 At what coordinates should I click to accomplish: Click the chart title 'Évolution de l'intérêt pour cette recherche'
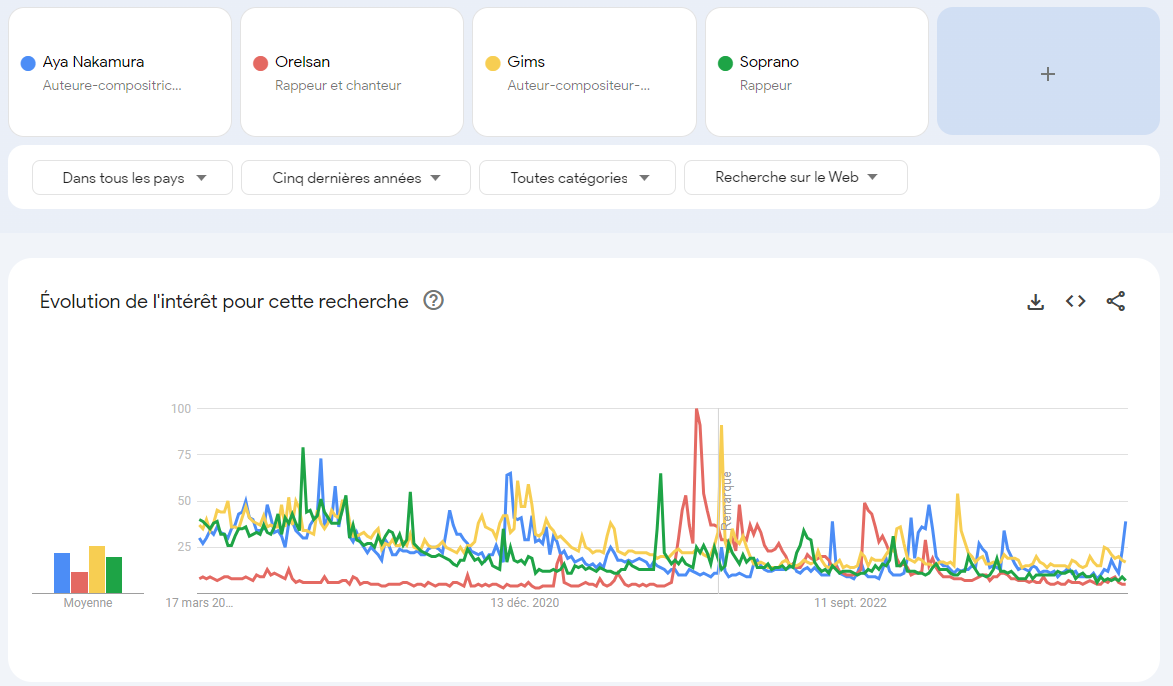click(224, 301)
